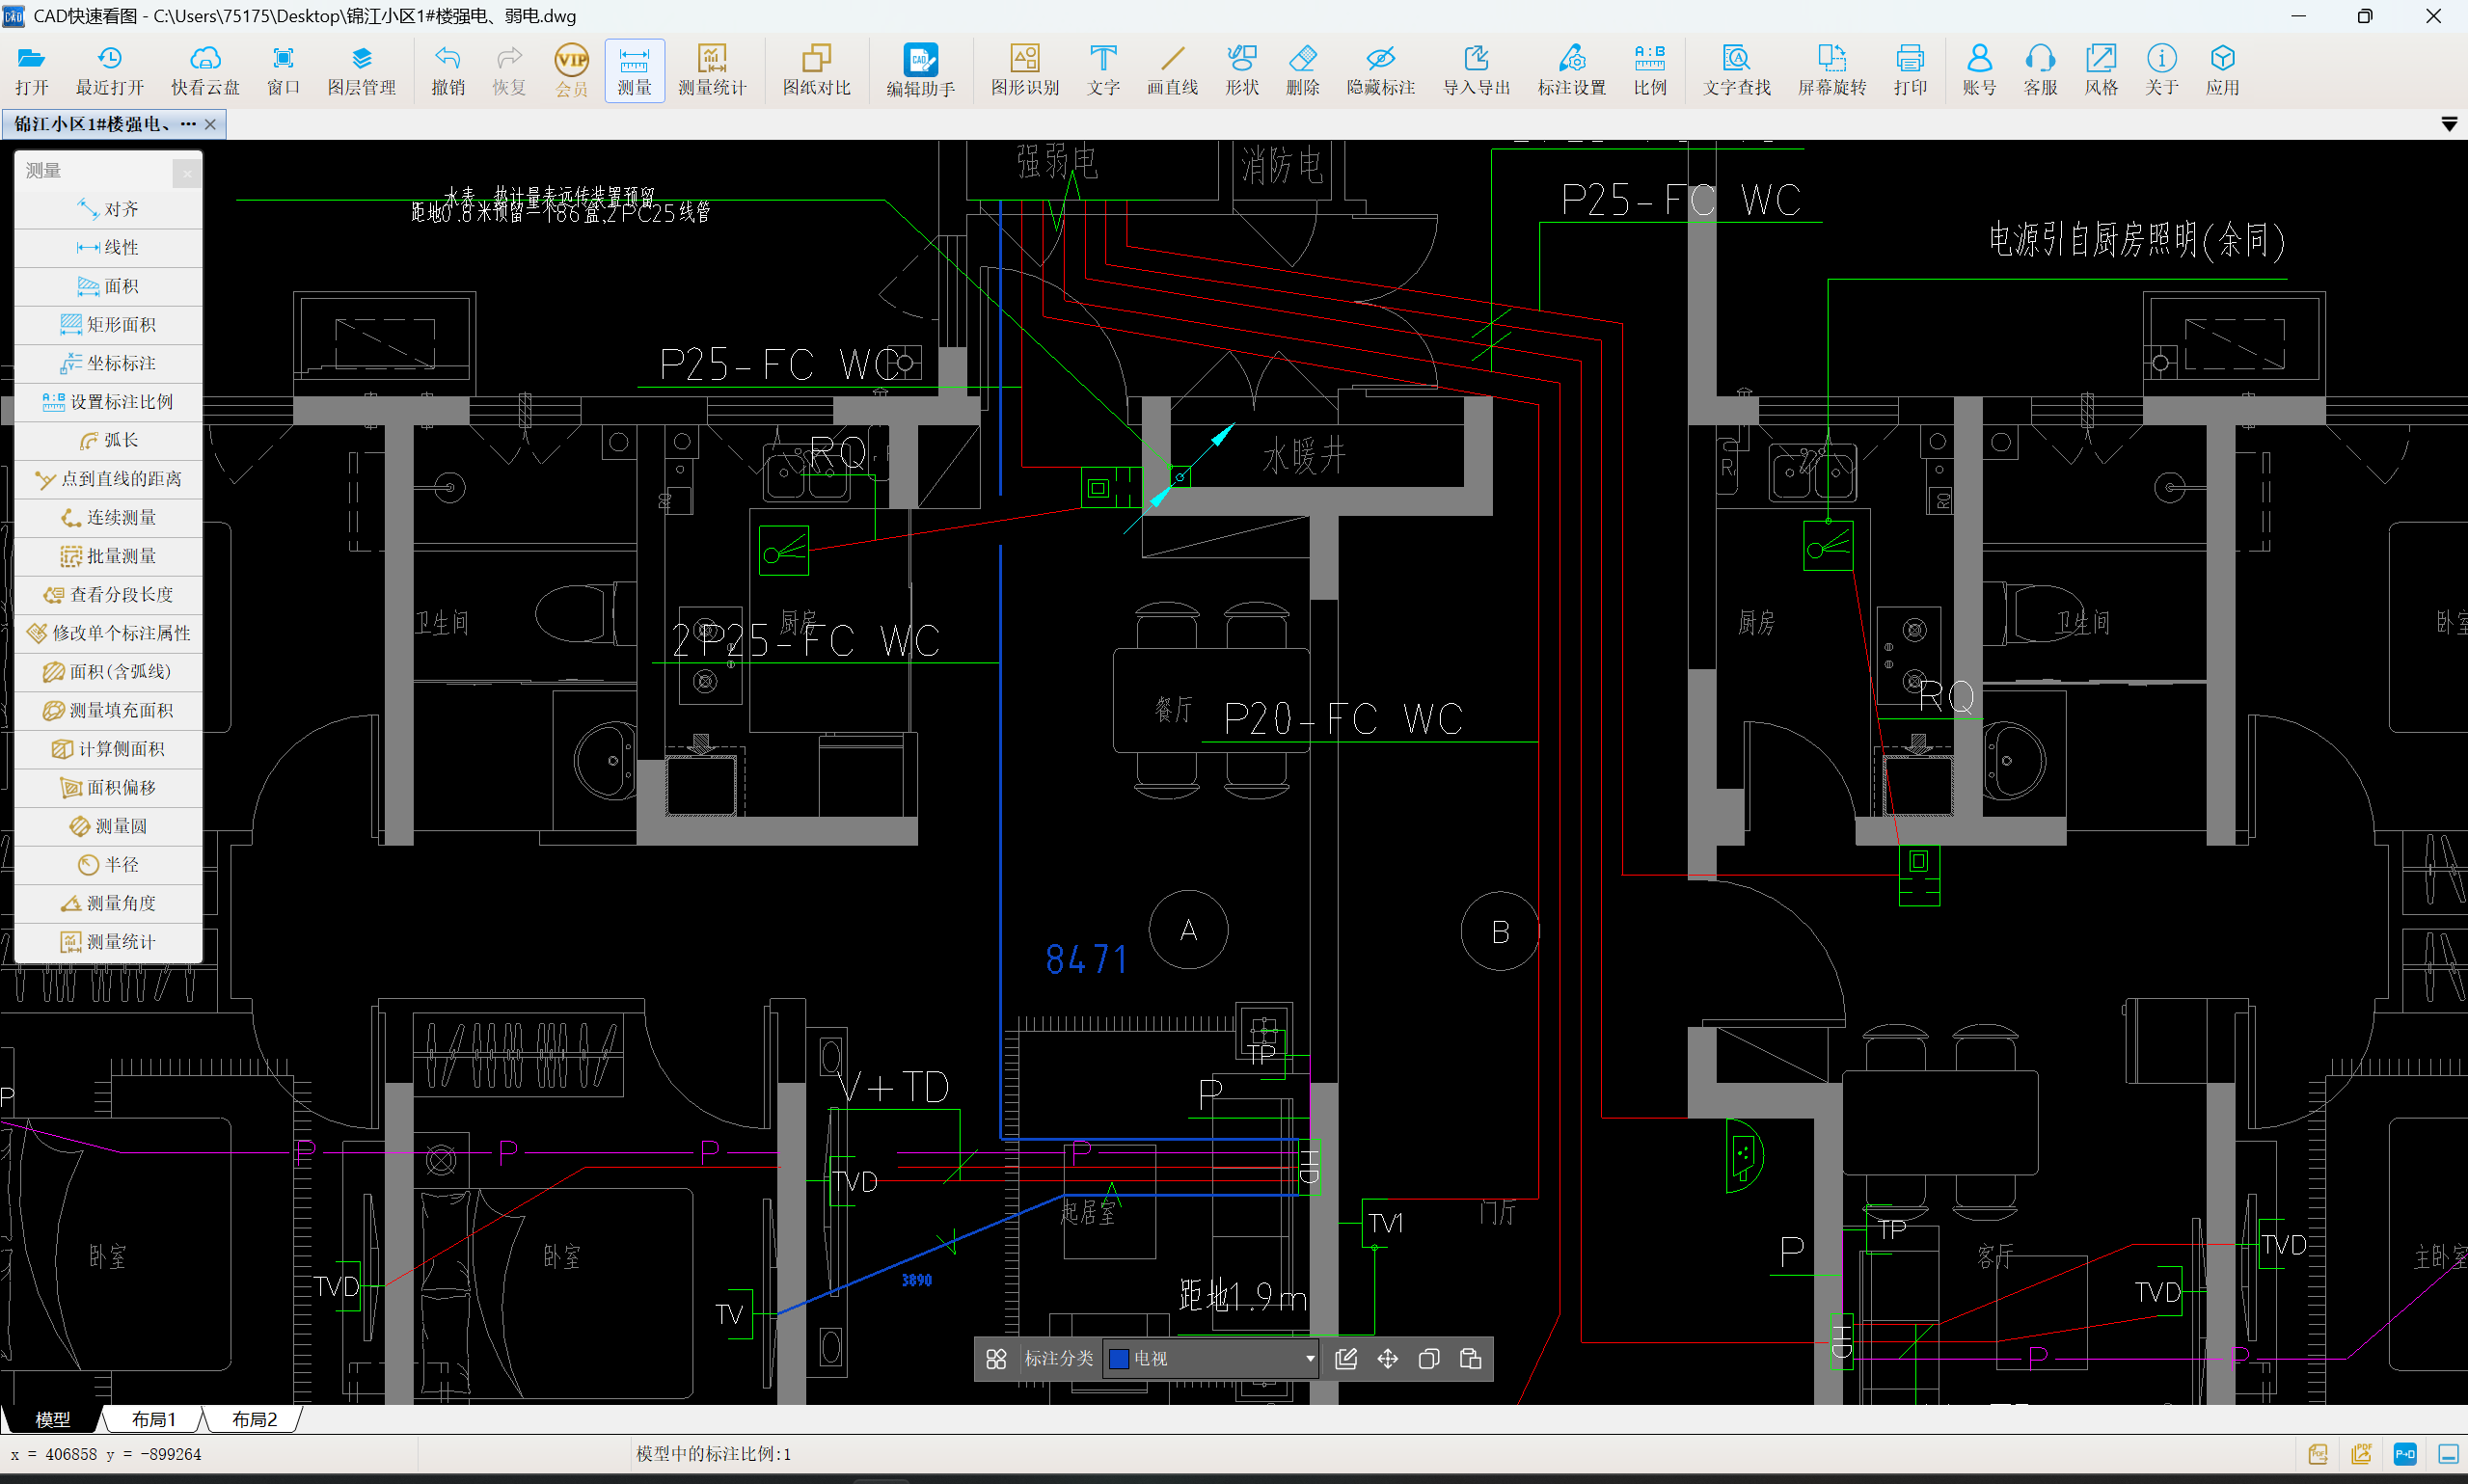2468x1484 pixels.
Task: Select the 删除 eraser tool
Action: [1303, 70]
